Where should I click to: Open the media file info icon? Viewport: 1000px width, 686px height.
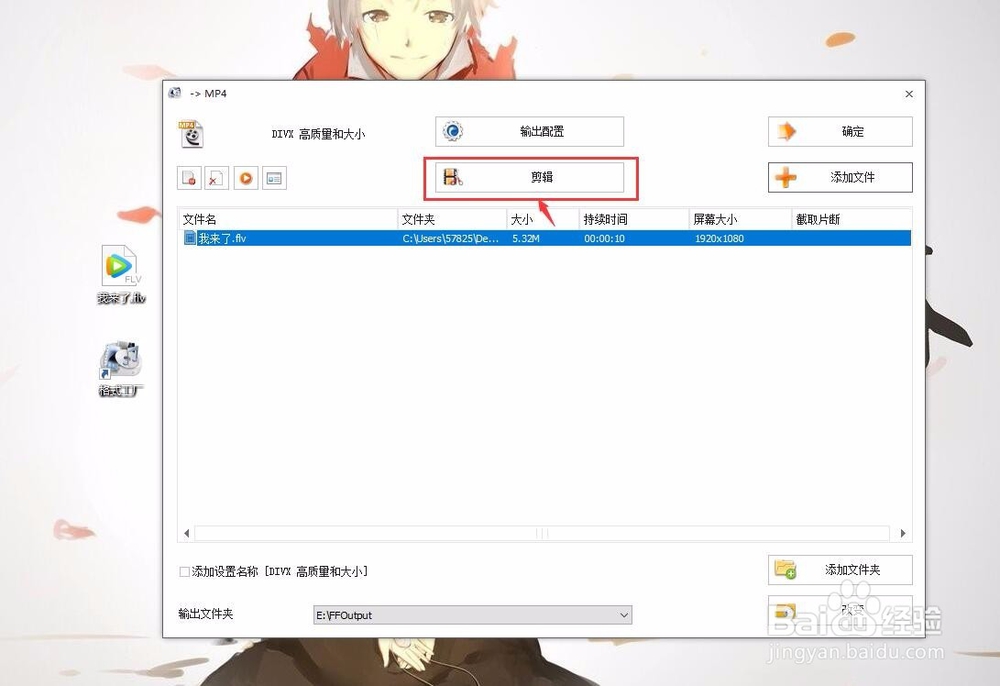coord(274,178)
